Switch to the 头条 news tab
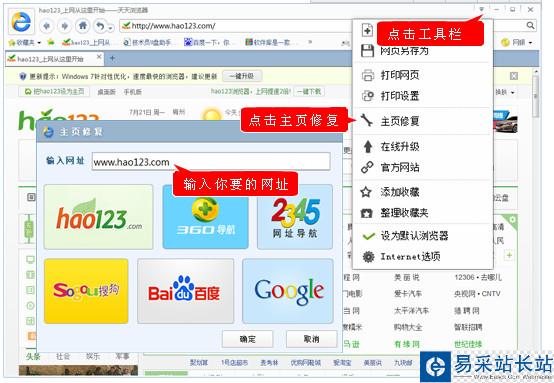This screenshot has width=554, height=383. click(33, 356)
